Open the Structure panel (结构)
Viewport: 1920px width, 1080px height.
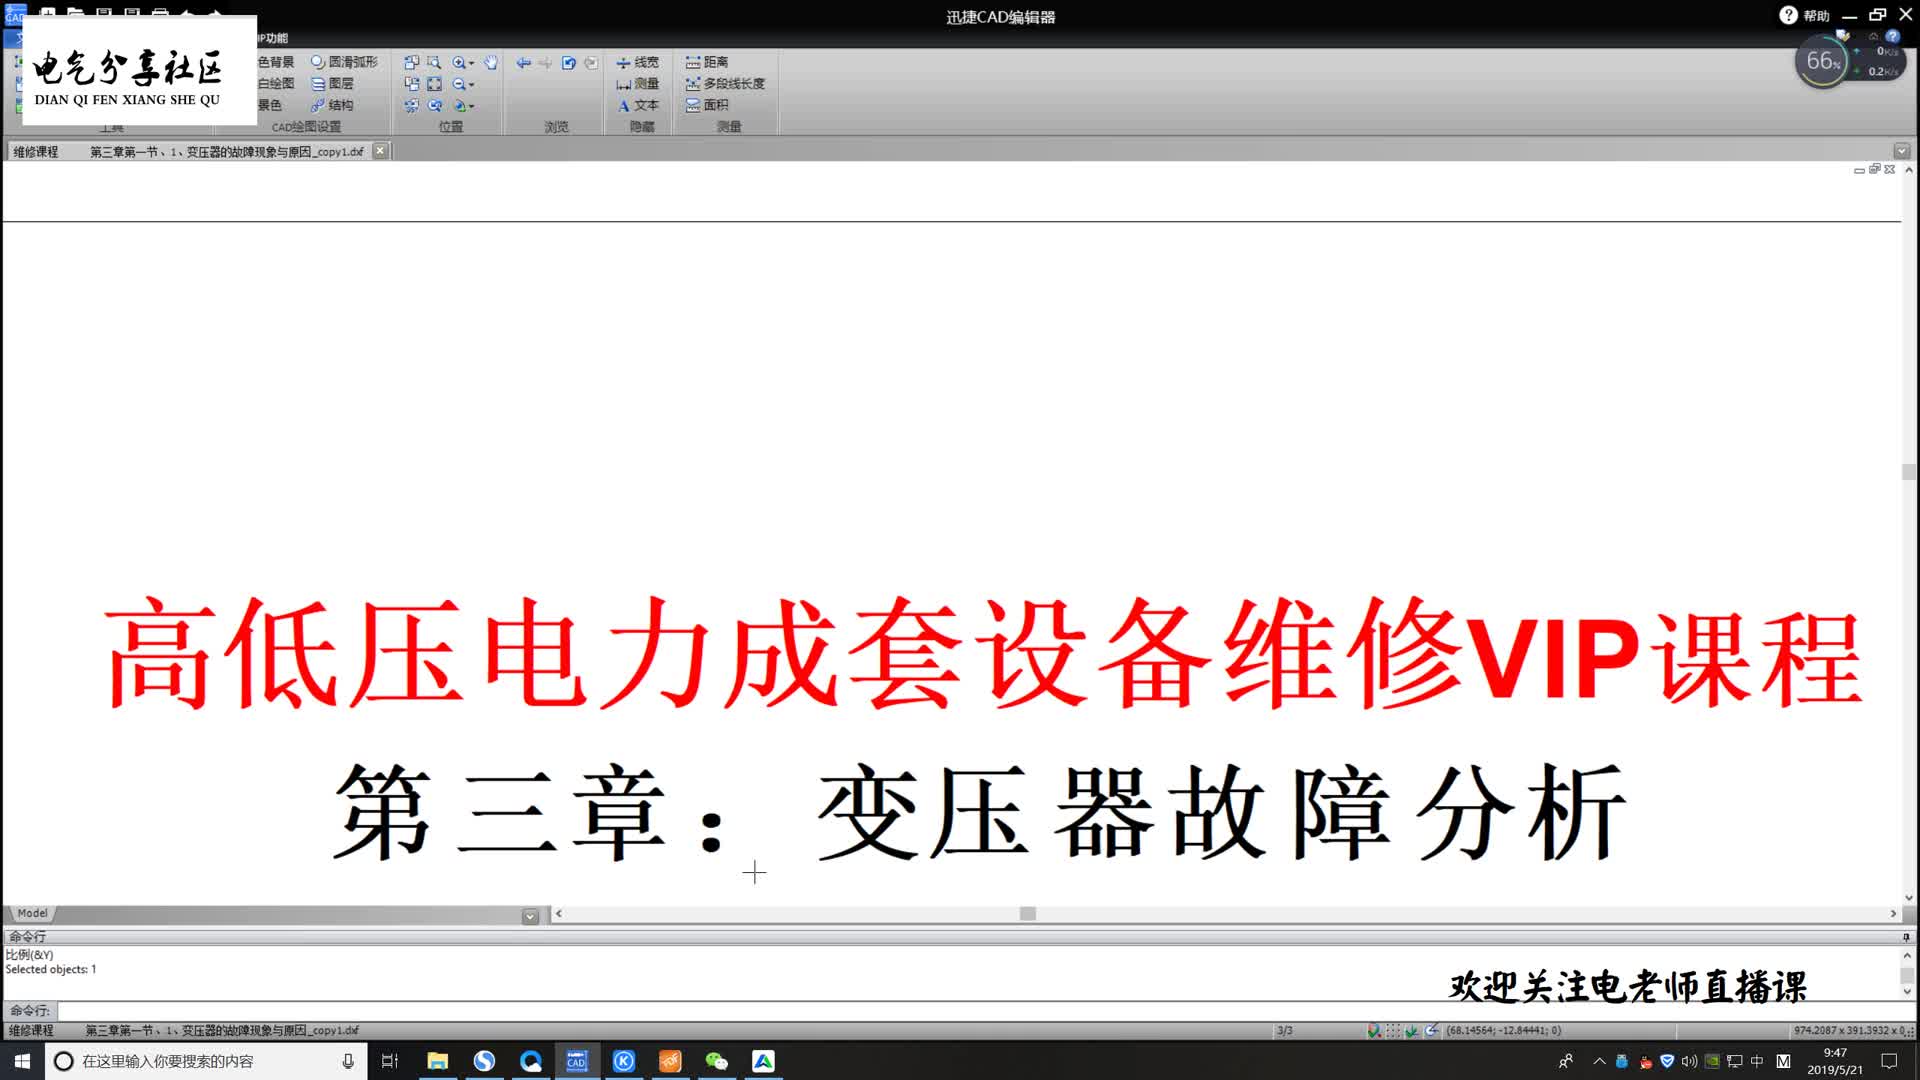pos(332,105)
